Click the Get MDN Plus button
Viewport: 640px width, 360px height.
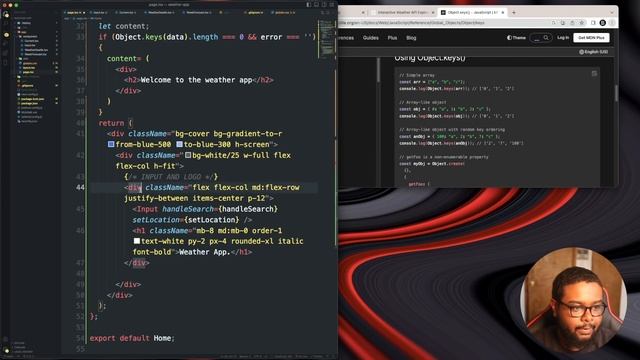tap(591, 38)
